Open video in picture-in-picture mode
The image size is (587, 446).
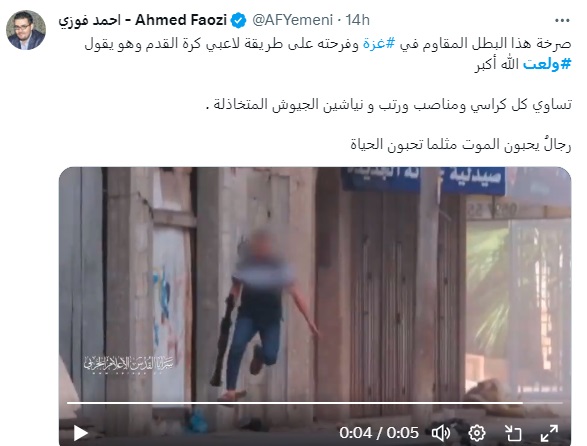point(513,433)
